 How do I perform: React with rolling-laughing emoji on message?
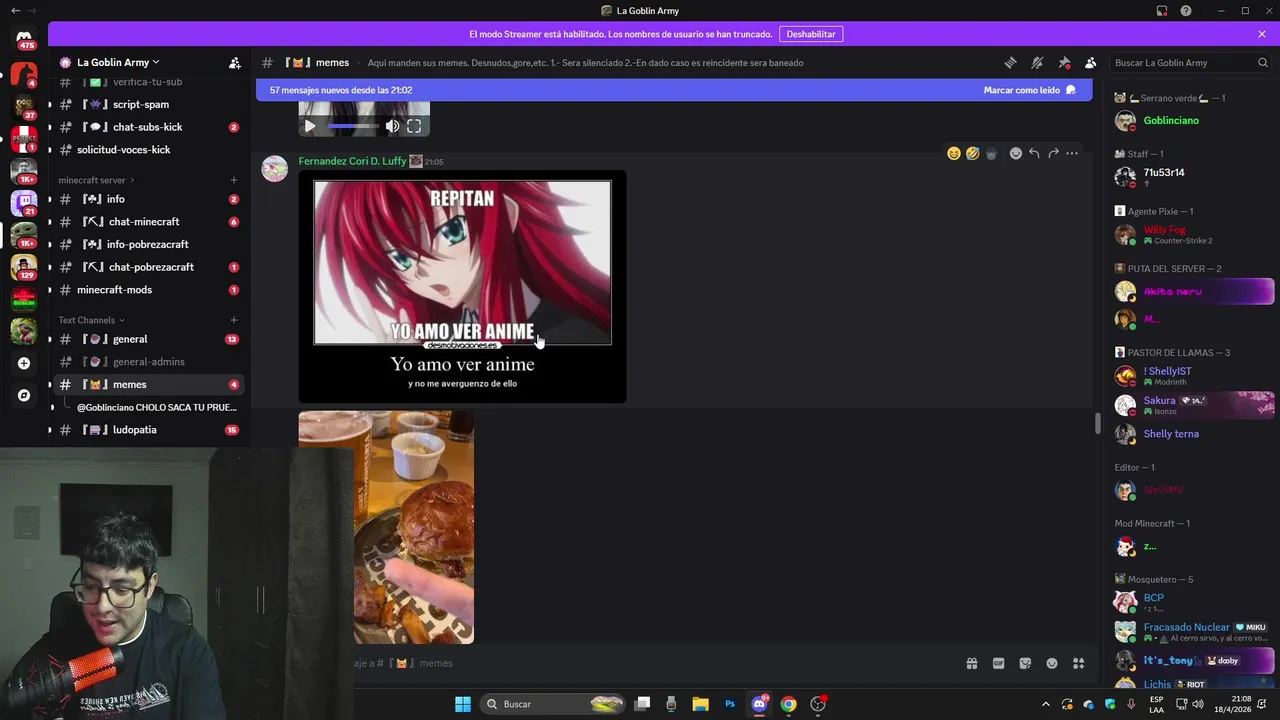coord(972,153)
